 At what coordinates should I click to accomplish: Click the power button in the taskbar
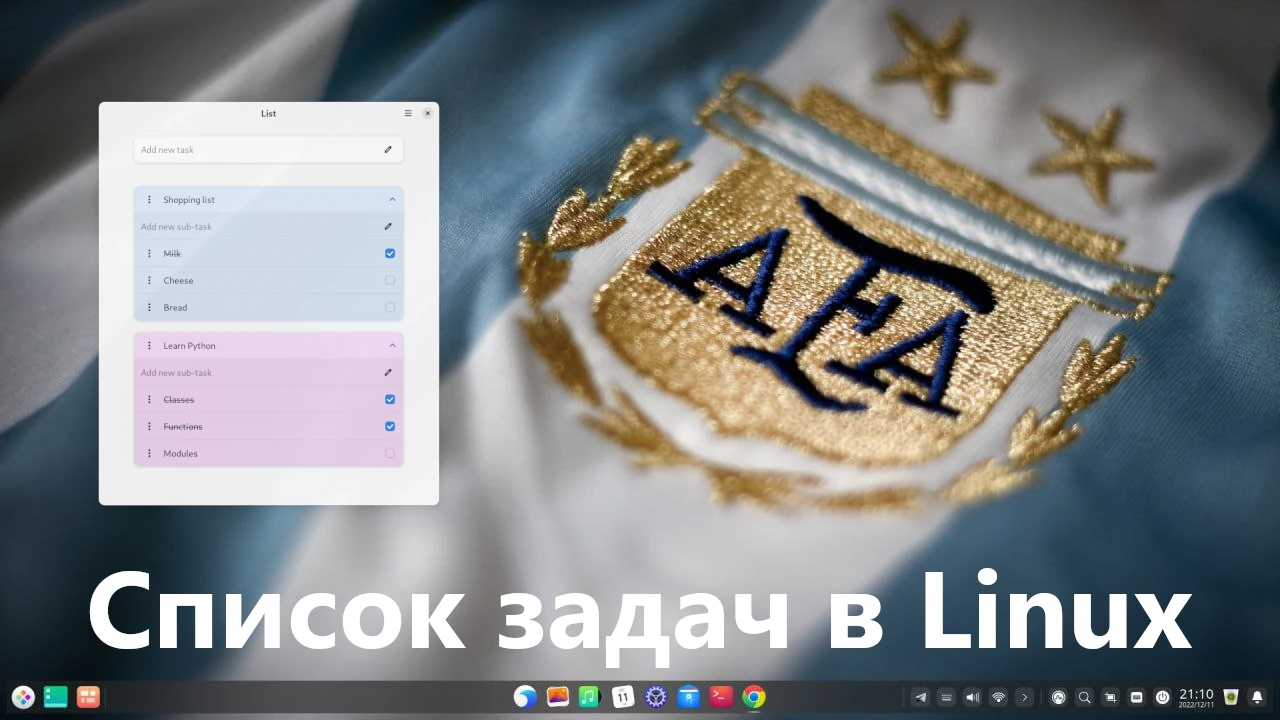pyautogui.click(x=1162, y=697)
